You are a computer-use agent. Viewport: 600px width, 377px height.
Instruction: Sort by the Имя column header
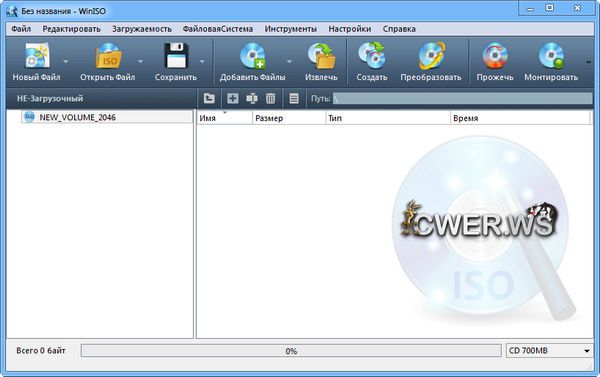tap(224, 118)
